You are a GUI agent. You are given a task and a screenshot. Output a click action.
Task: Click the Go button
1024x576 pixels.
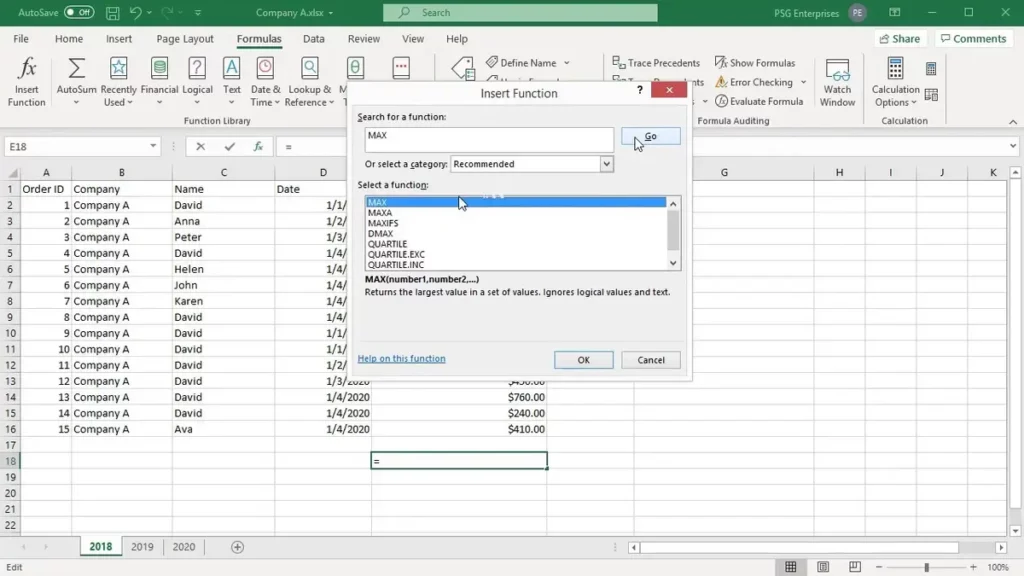tap(650, 136)
